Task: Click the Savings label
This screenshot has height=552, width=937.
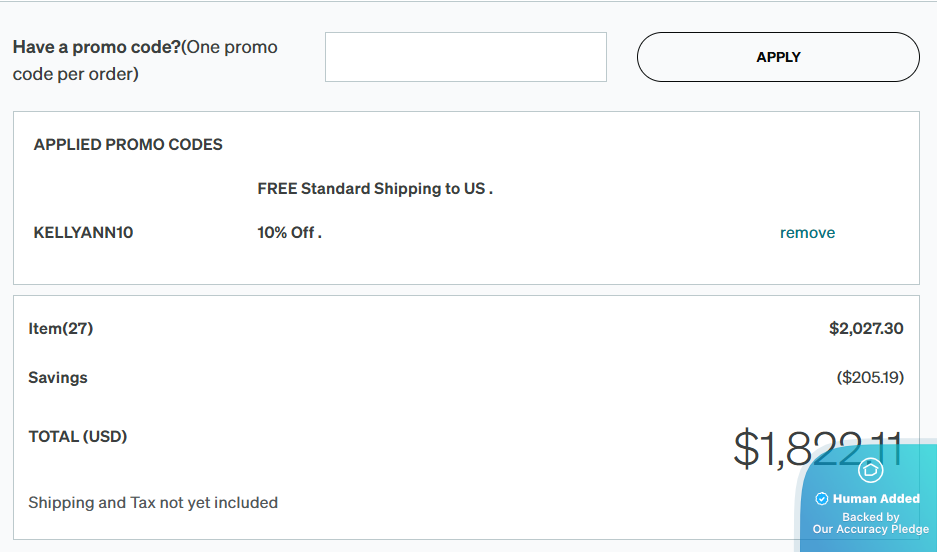Action: point(58,378)
